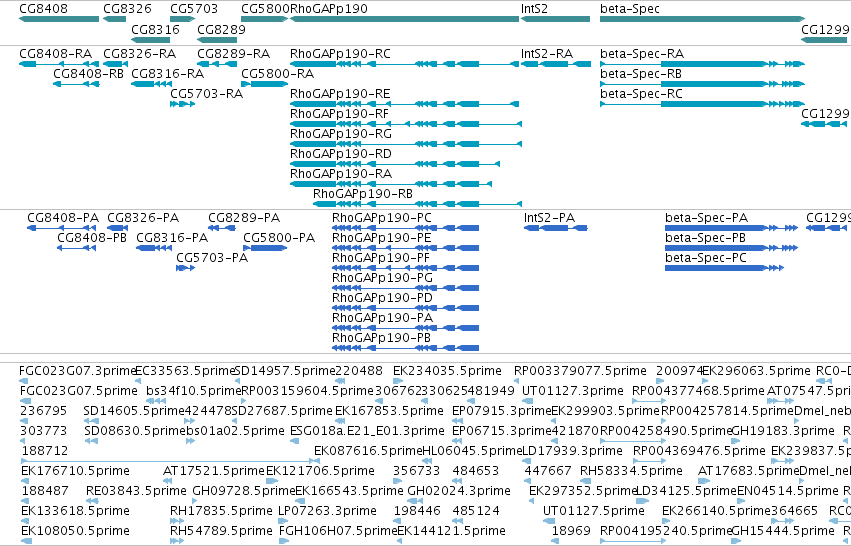The width and height of the screenshot is (851, 546).
Task: Select the beta-Spec-RC transcript label
Action: pos(642,94)
